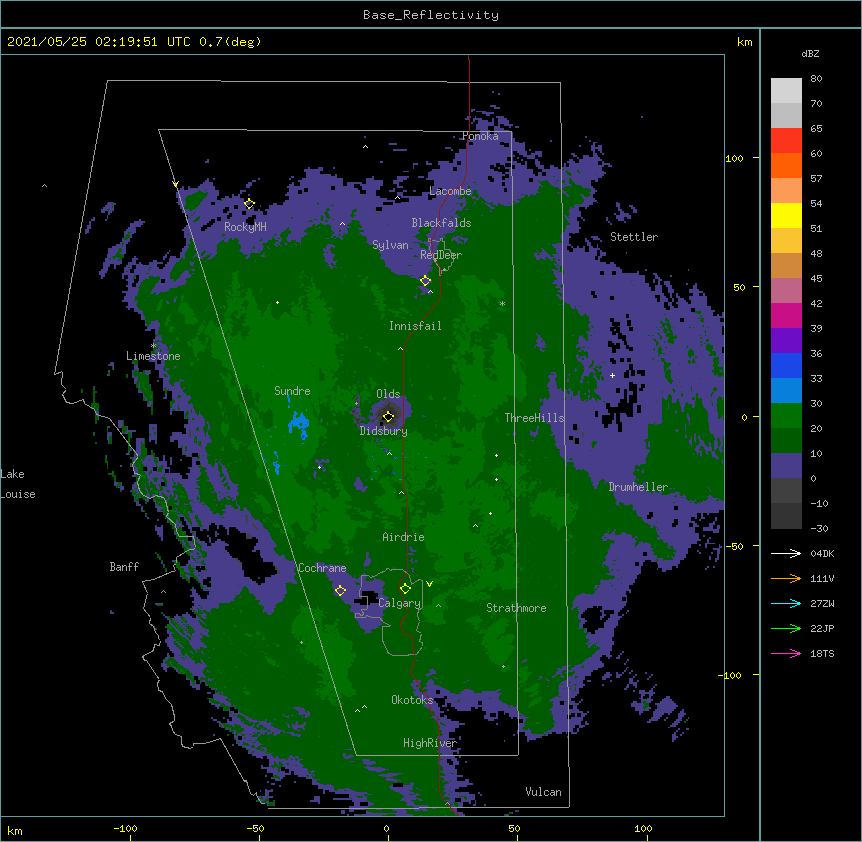Click the Ponoka label

point(480,136)
